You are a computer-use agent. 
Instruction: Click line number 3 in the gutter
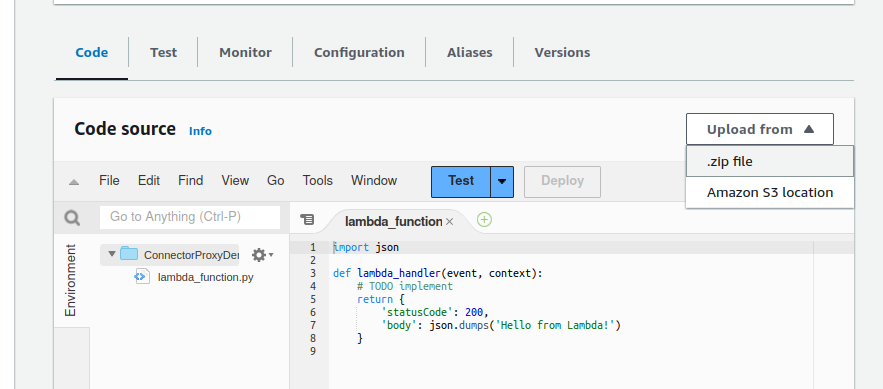pos(313,274)
